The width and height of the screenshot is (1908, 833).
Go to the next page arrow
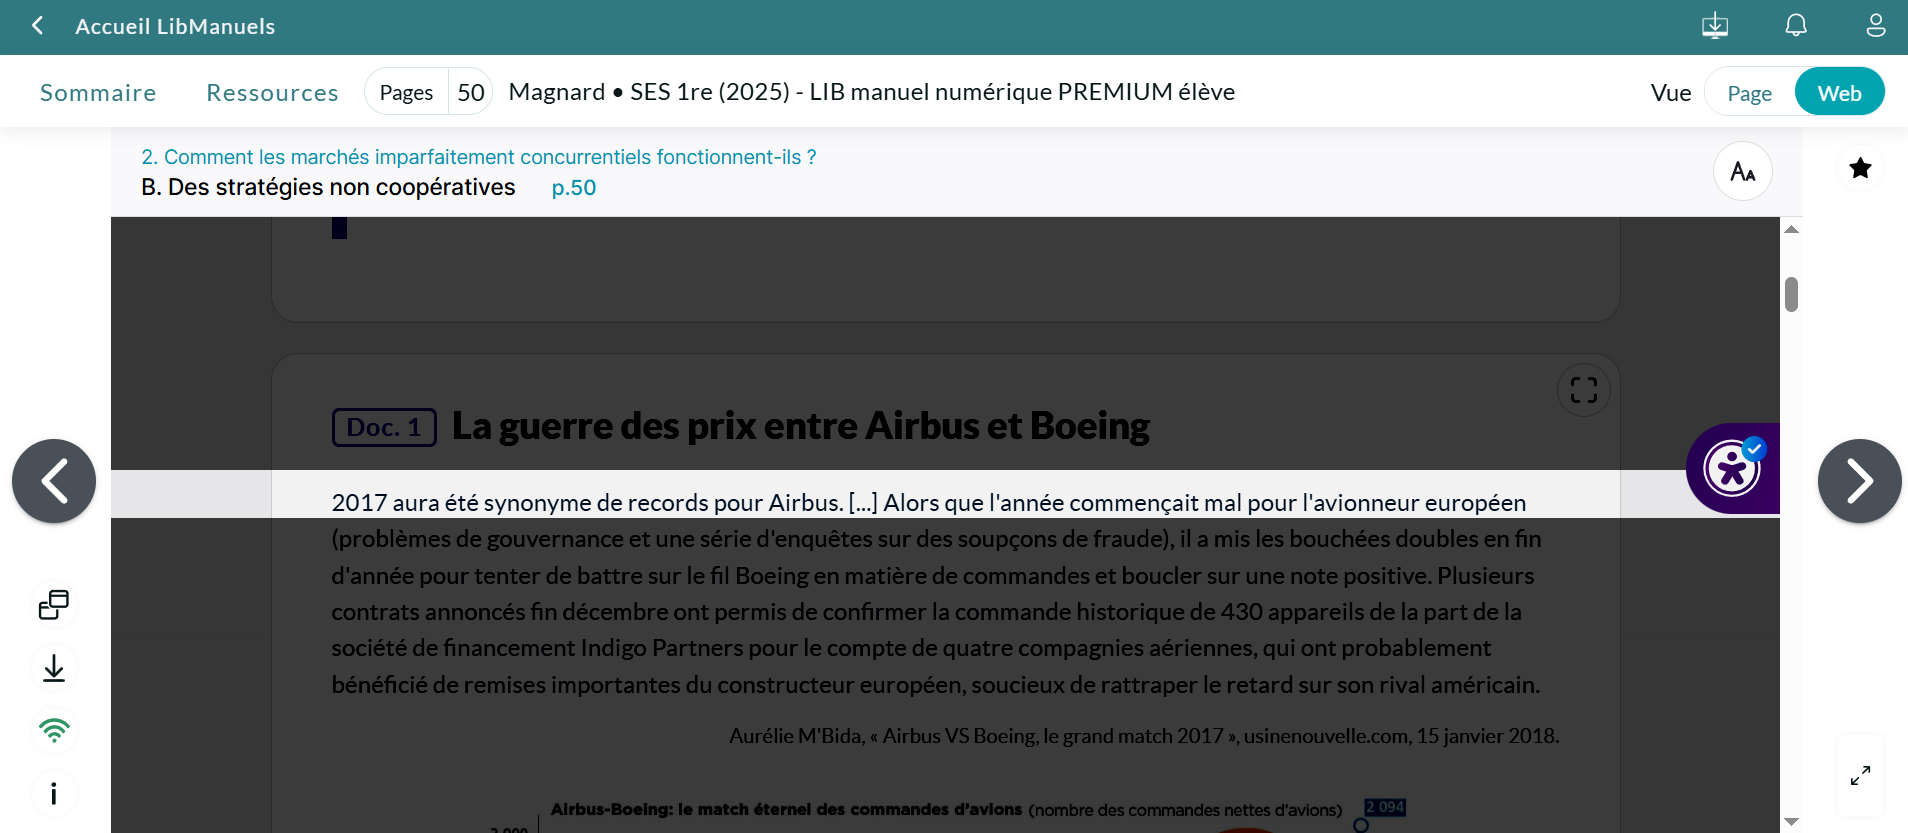(x=1860, y=481)
